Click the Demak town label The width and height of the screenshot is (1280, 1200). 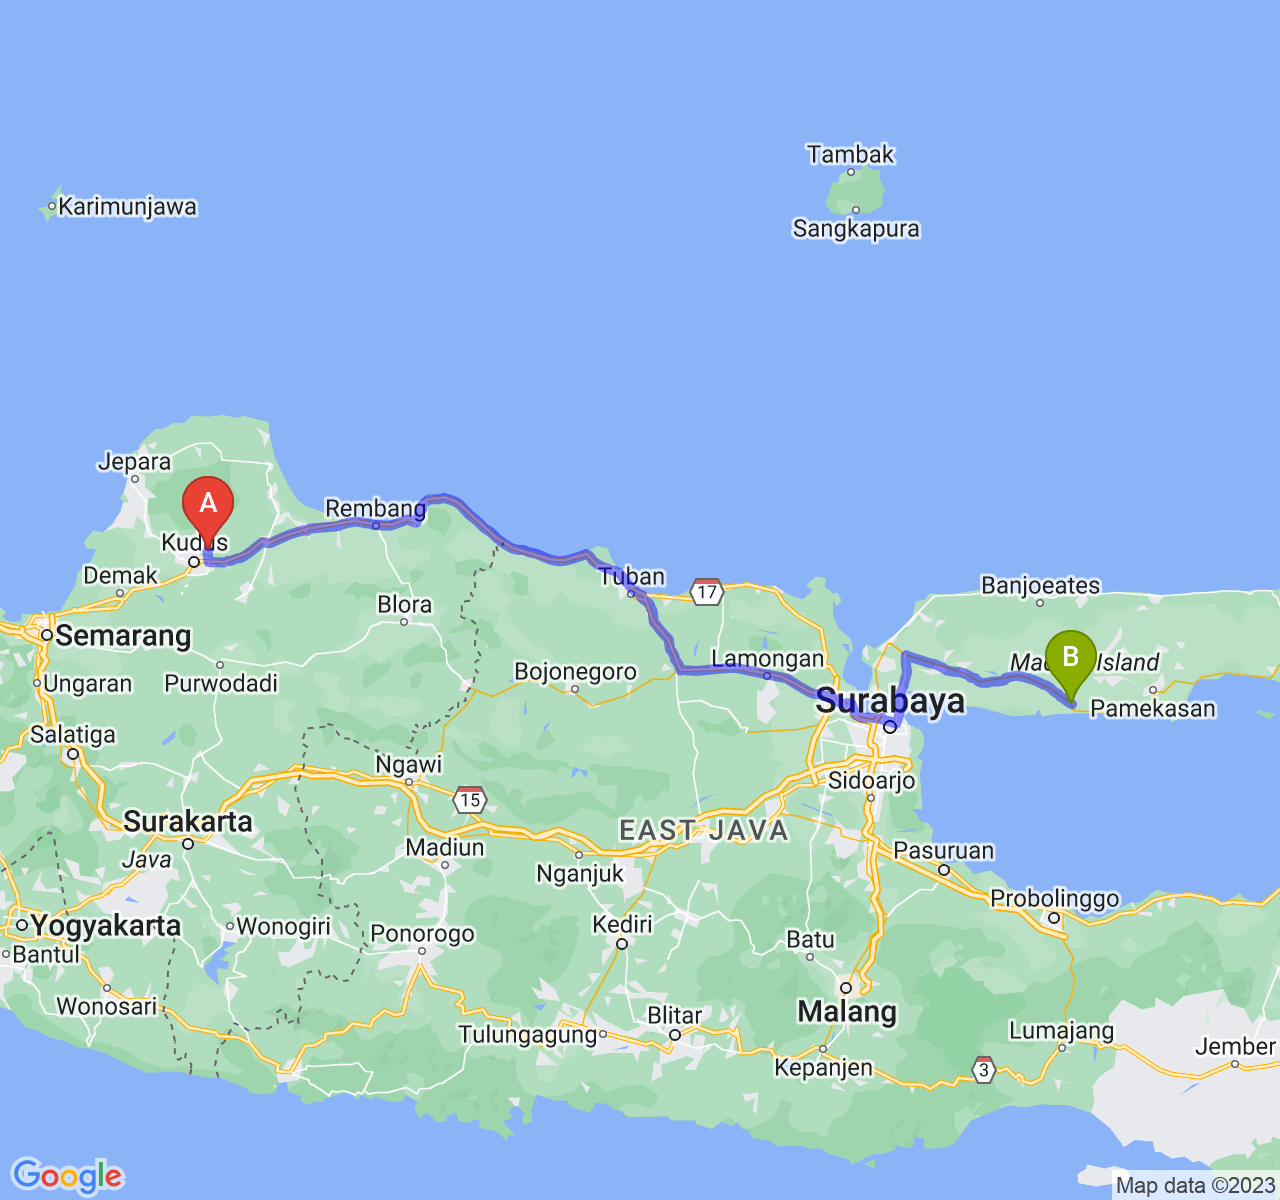tap(120, 575)
